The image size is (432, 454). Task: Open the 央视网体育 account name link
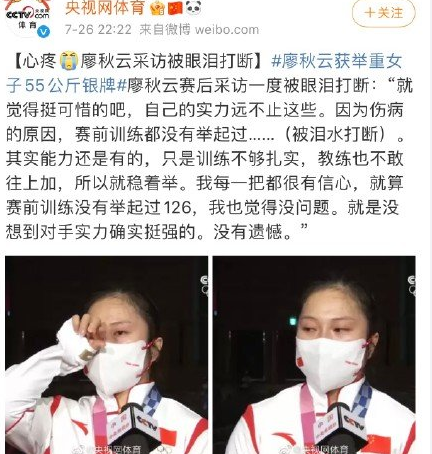point(105,8)
